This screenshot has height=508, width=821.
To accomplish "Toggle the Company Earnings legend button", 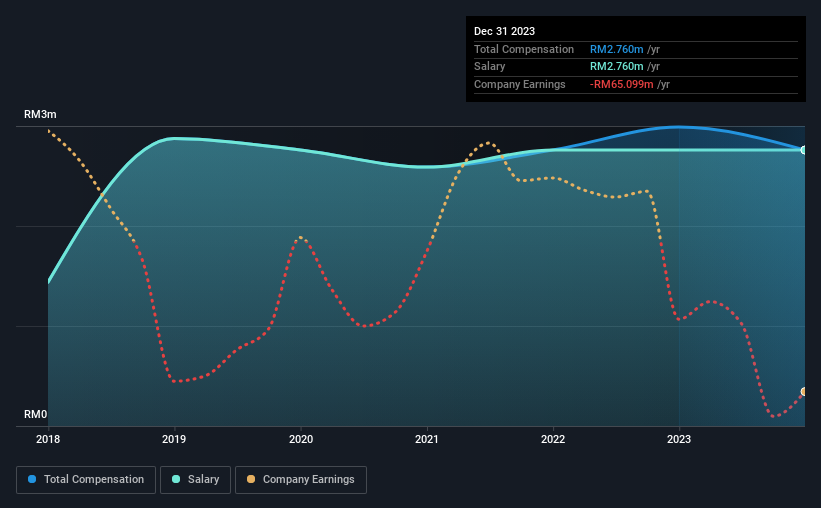I will [301, 480].
